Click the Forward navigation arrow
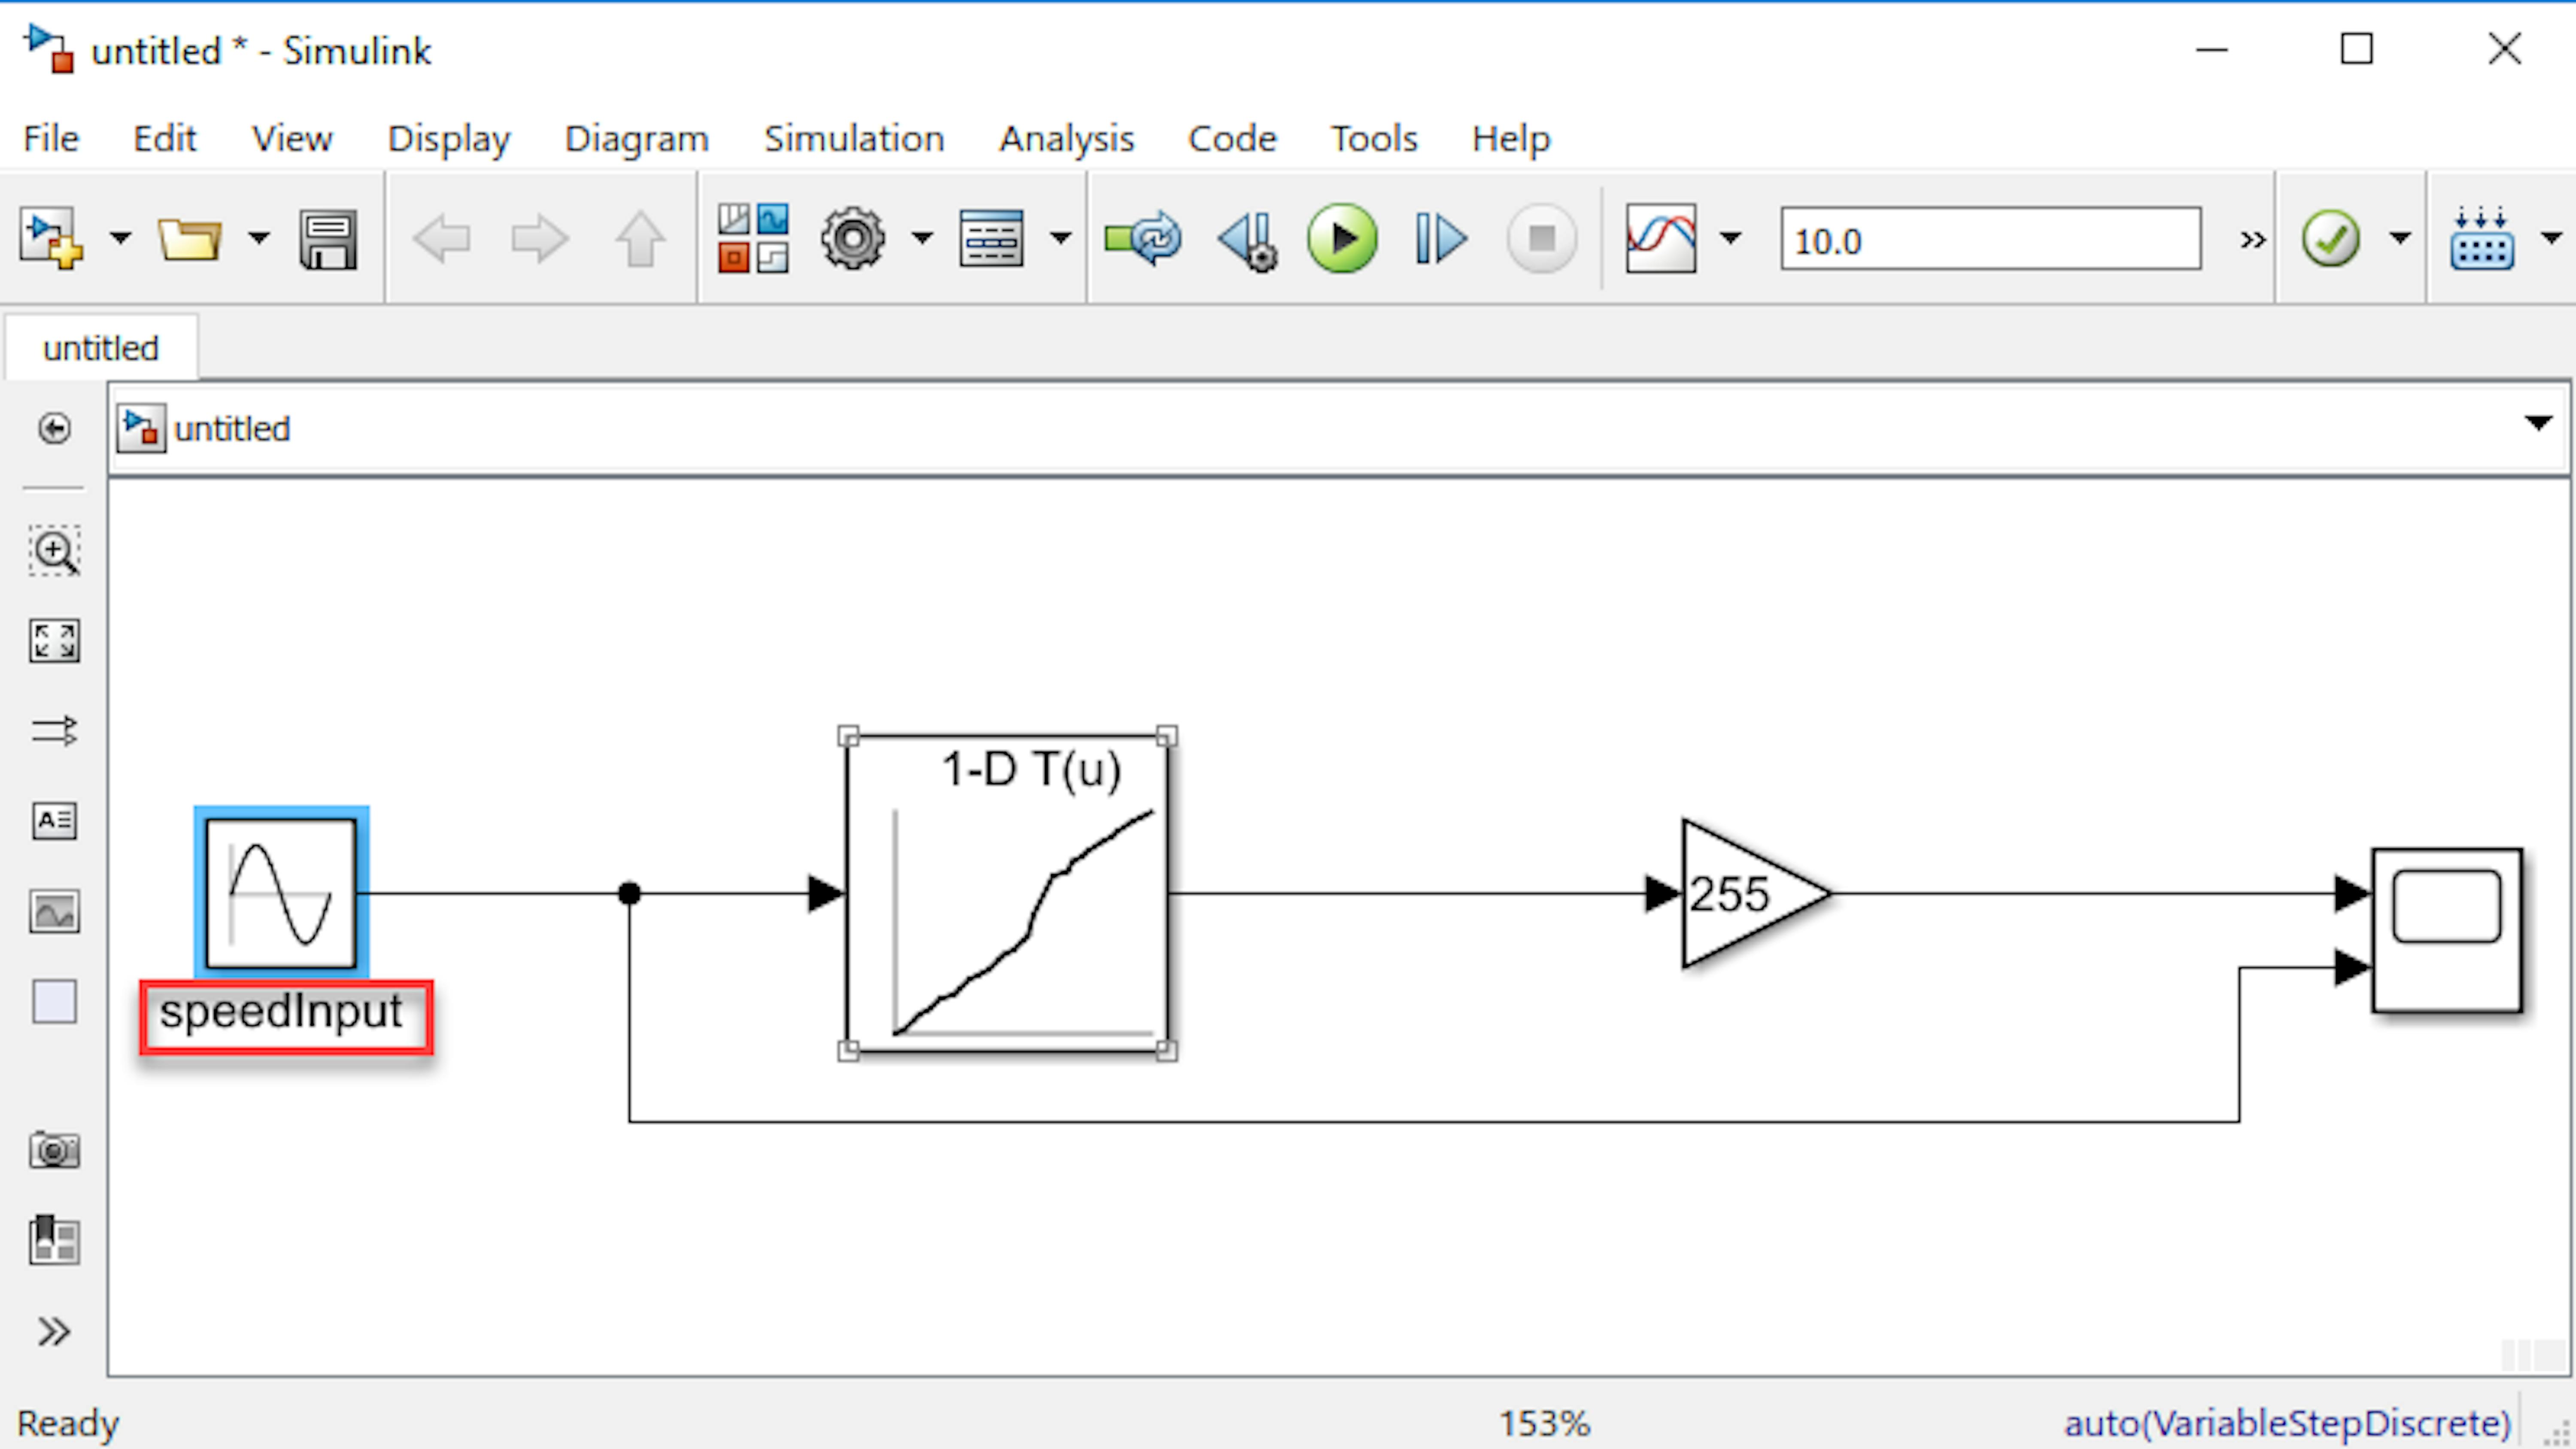 [x=540, y=239]
